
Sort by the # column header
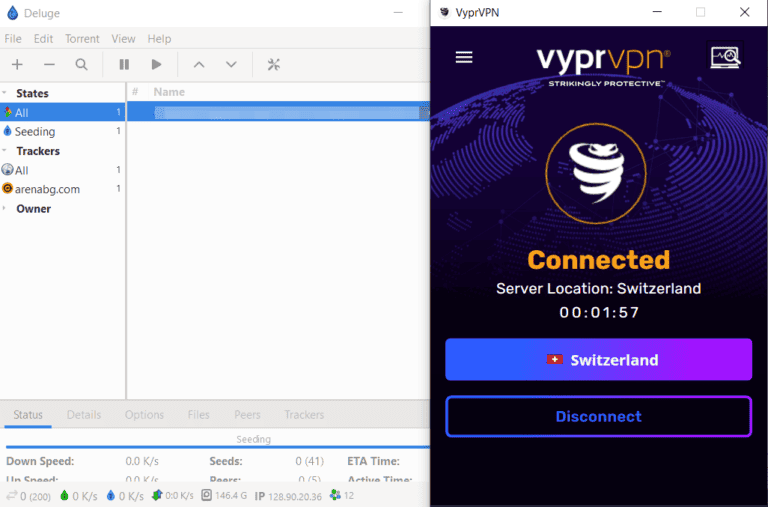coord(135,92)
